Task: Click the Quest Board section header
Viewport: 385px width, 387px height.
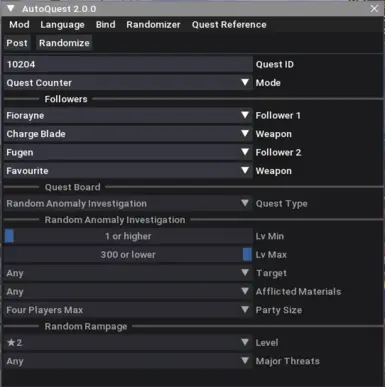Action: click(x=73, y=187)
